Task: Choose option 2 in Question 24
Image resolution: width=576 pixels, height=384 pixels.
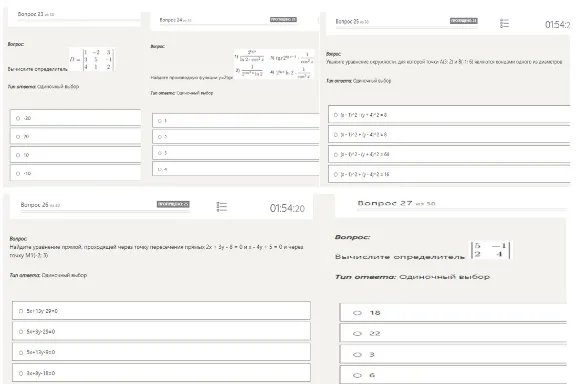Action: pos(235,137)
